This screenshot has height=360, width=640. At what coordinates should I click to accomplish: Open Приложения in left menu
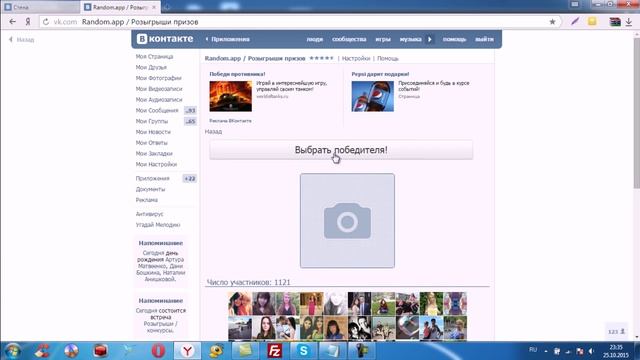point(152,178)
